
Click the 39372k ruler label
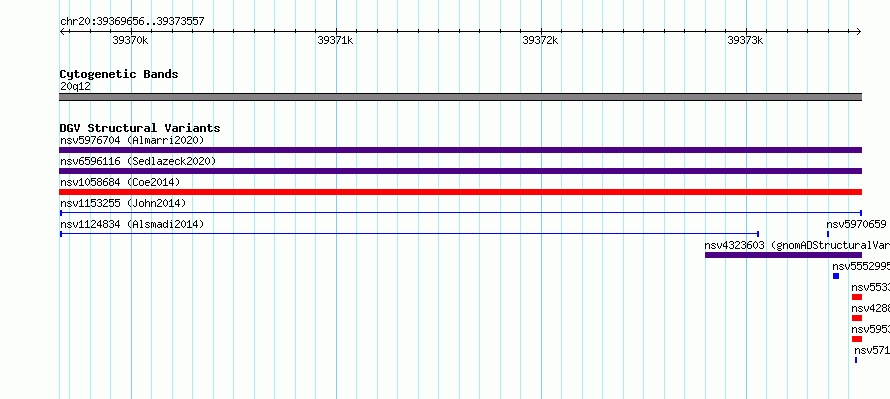pos(540,40)
